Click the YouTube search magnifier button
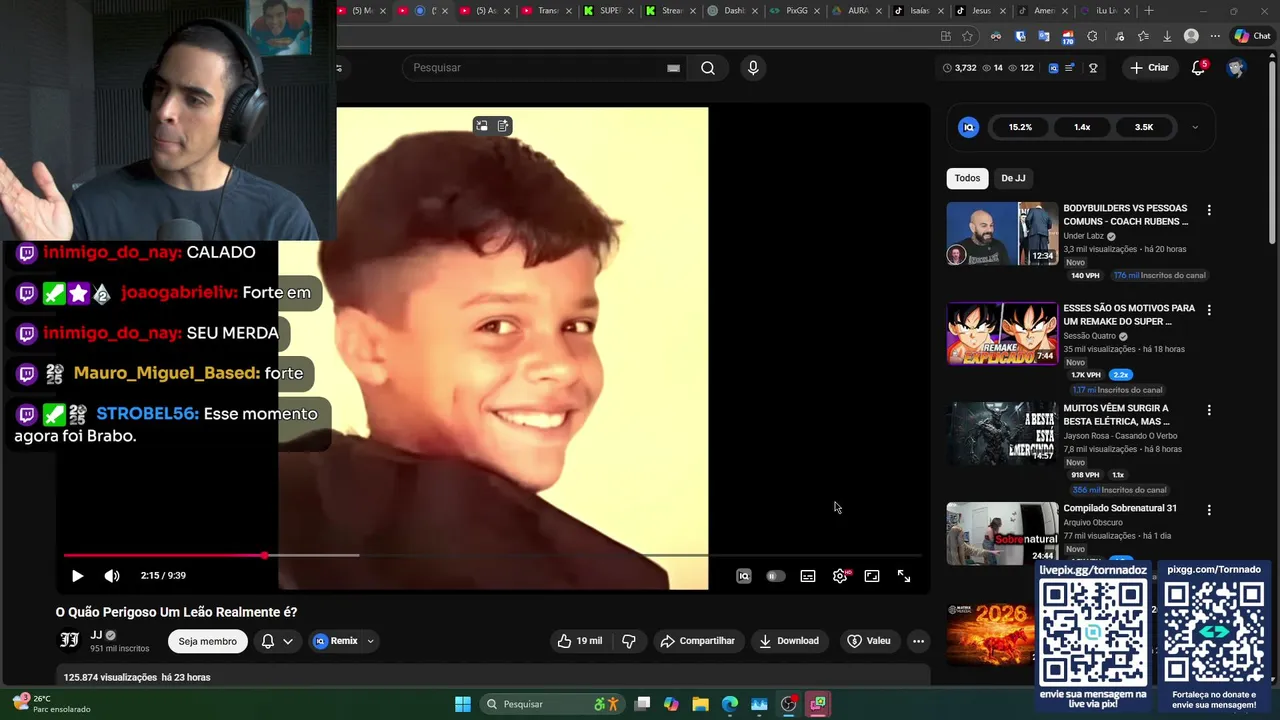The image size is (1280, 720). coord(708,68)
